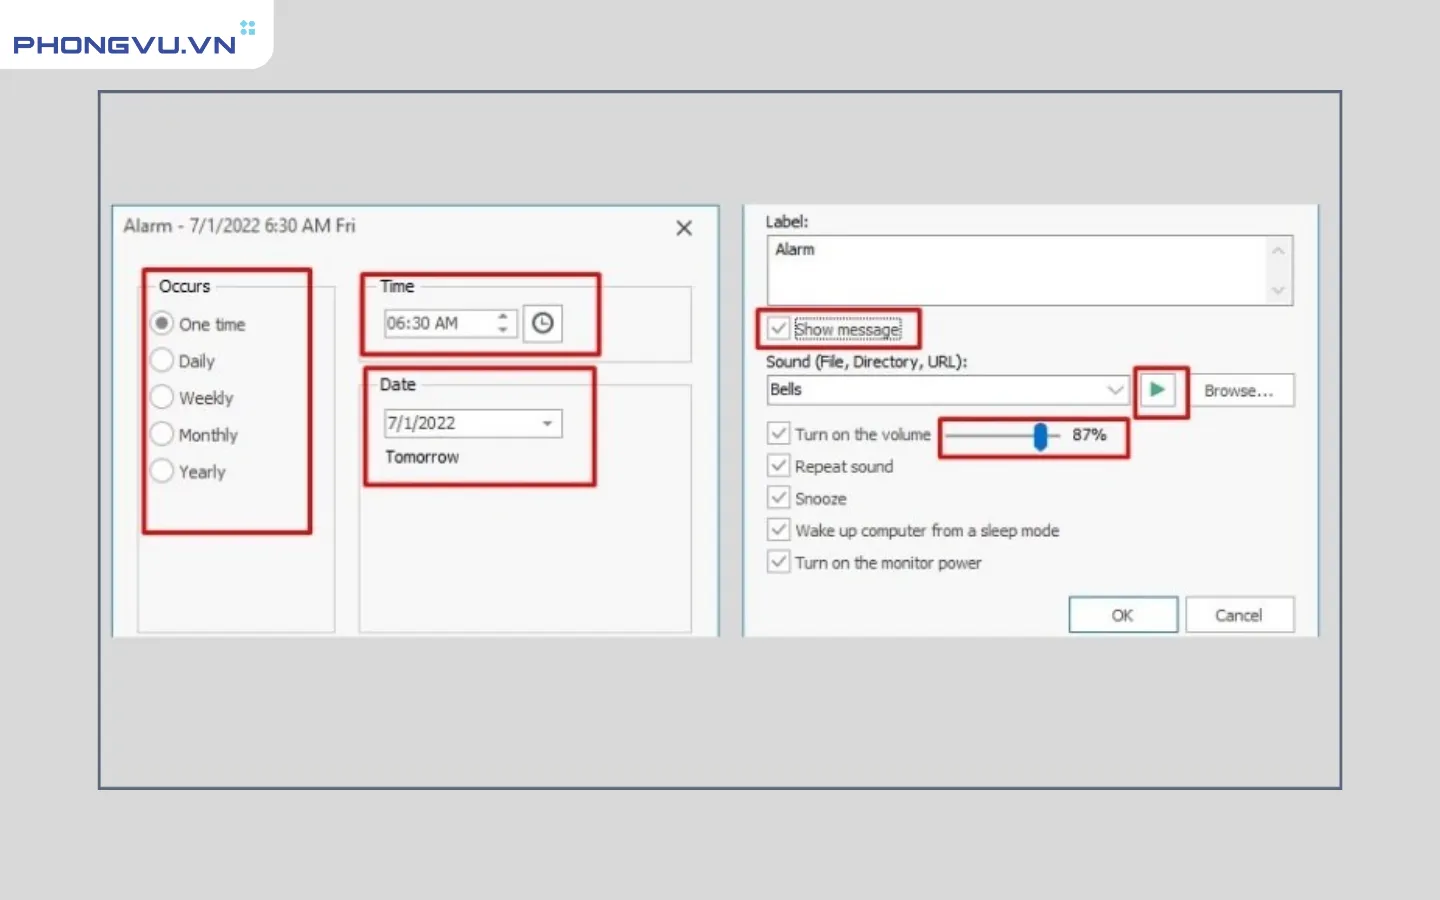Click the Cancel button
The width and height of the screenshot is (1440, 900).
tap(1238, 615)
